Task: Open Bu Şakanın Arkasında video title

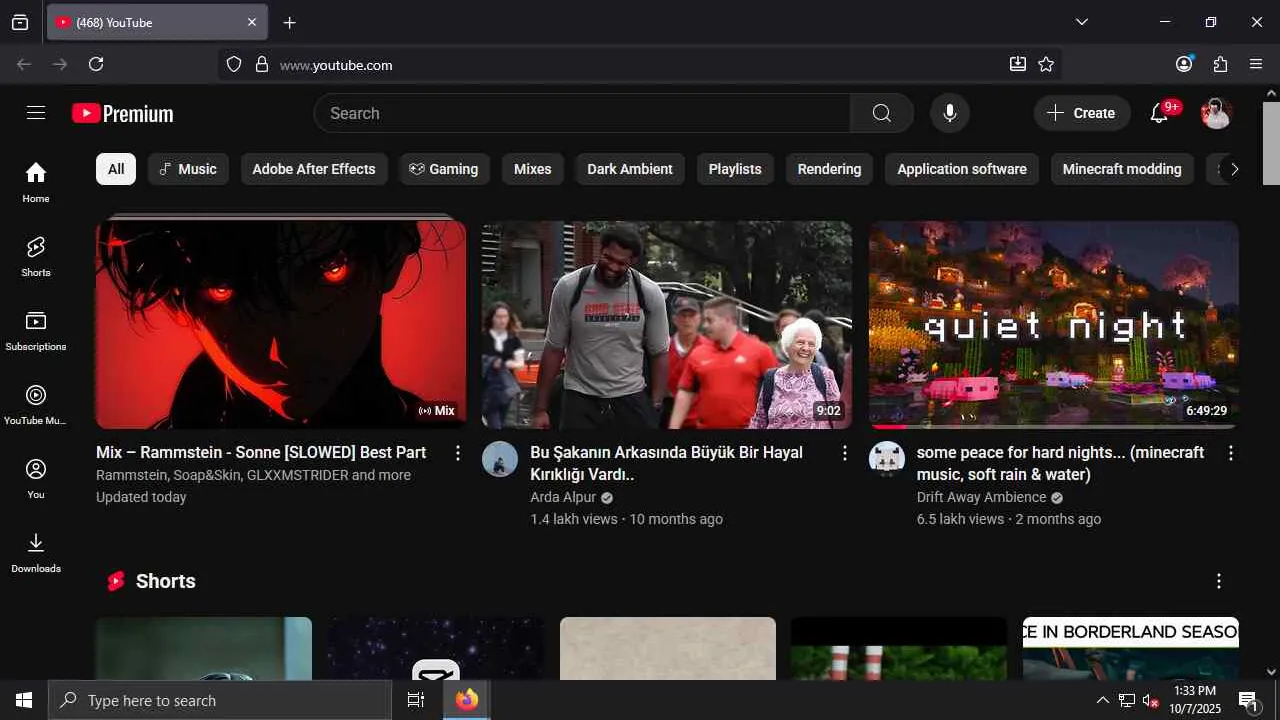Action: click(667, 464)
